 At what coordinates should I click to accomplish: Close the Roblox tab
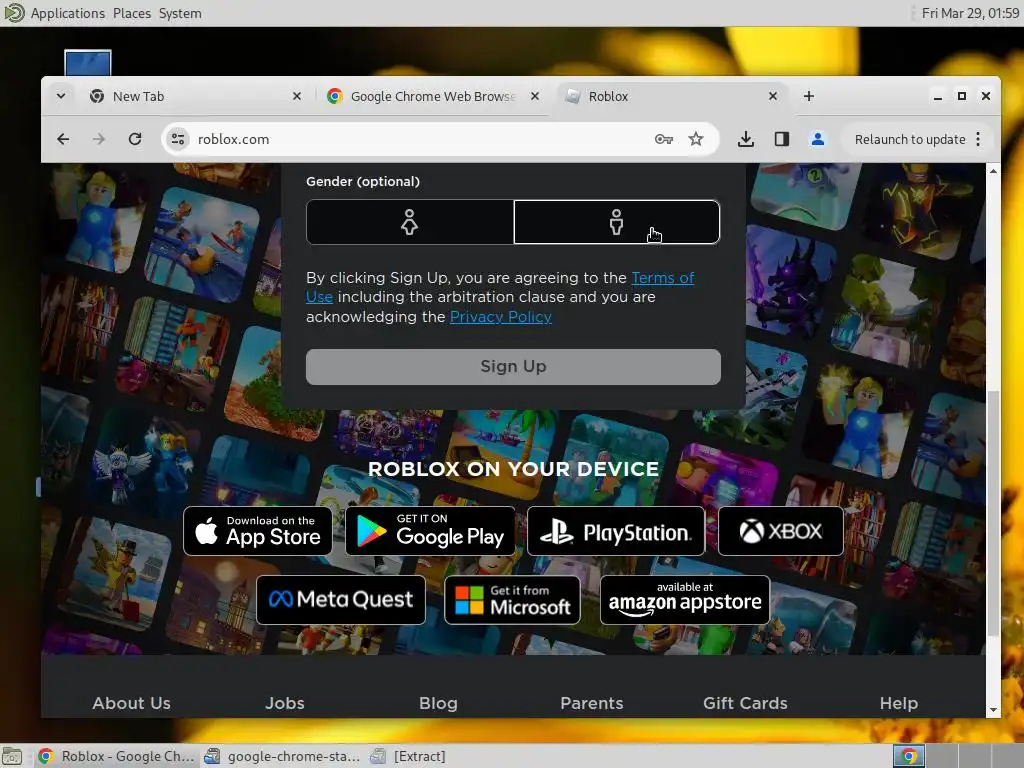tap(773, 97)
